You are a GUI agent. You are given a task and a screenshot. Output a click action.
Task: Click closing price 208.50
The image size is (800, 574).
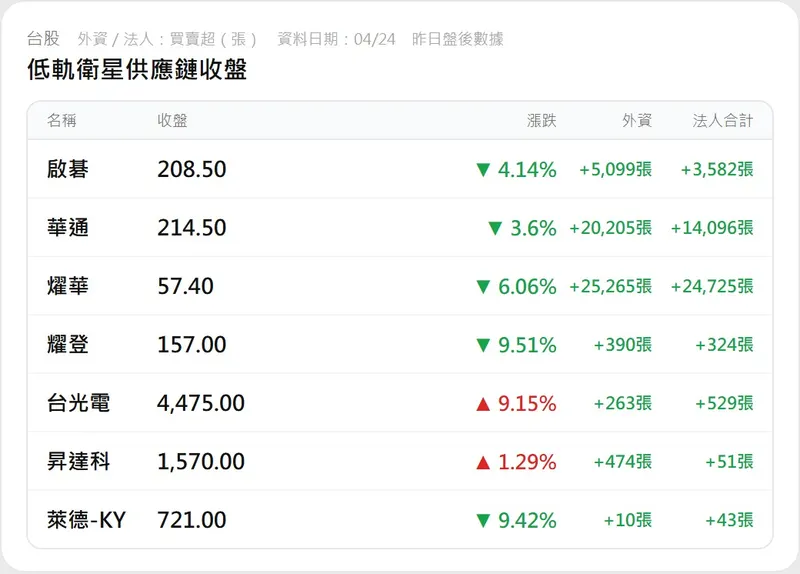[192, 169]
